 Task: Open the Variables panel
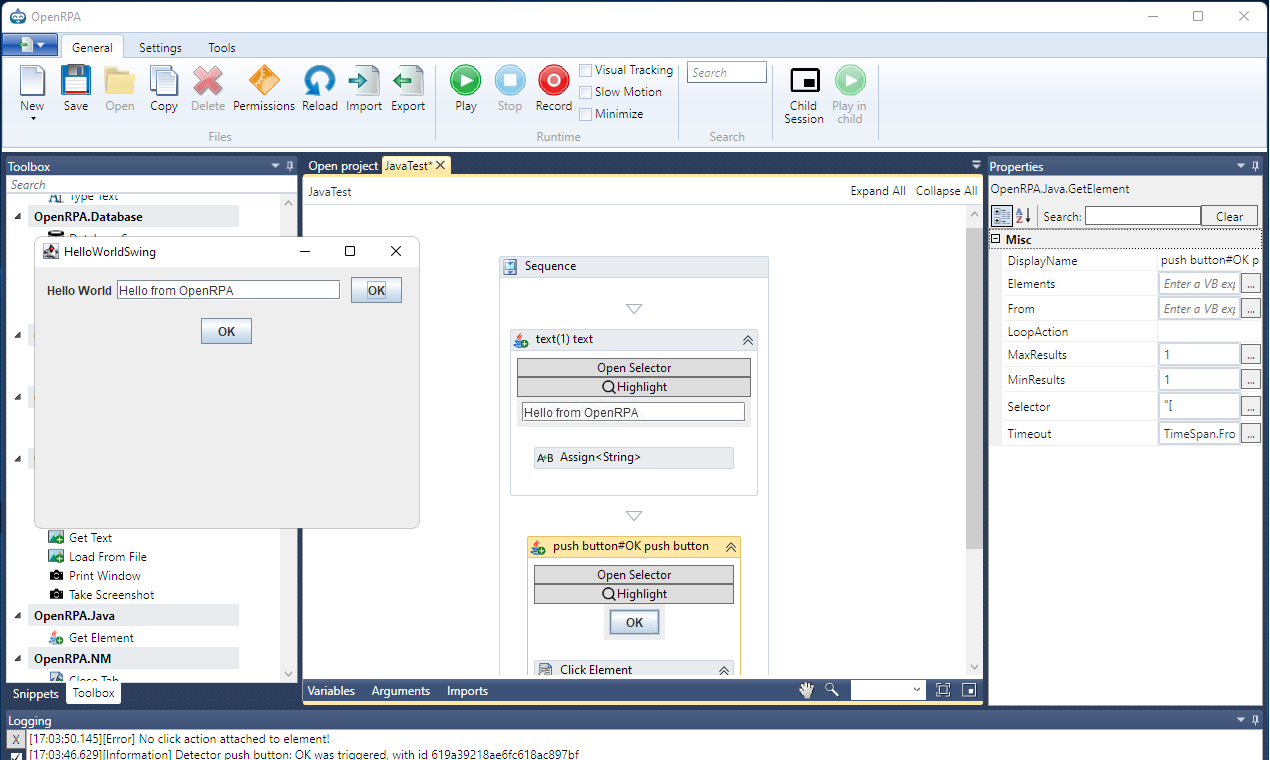point(331,691)
